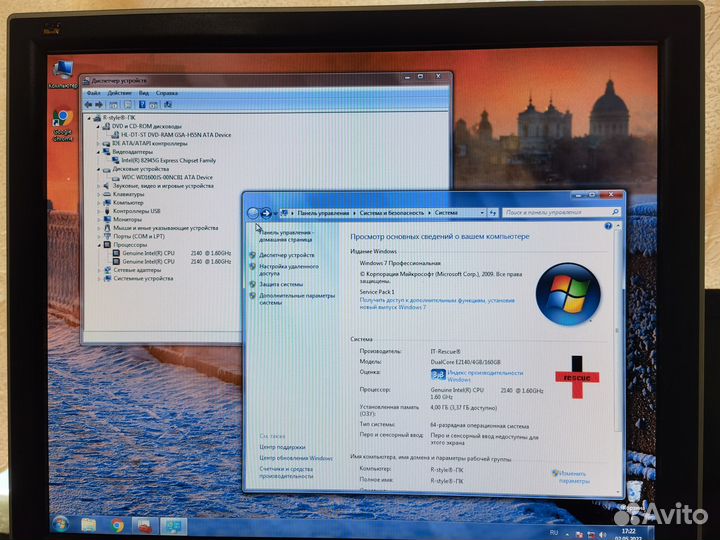Viewport: 720px width, 540px height.
Task: Click back button in System window
Action: point(253,213)
